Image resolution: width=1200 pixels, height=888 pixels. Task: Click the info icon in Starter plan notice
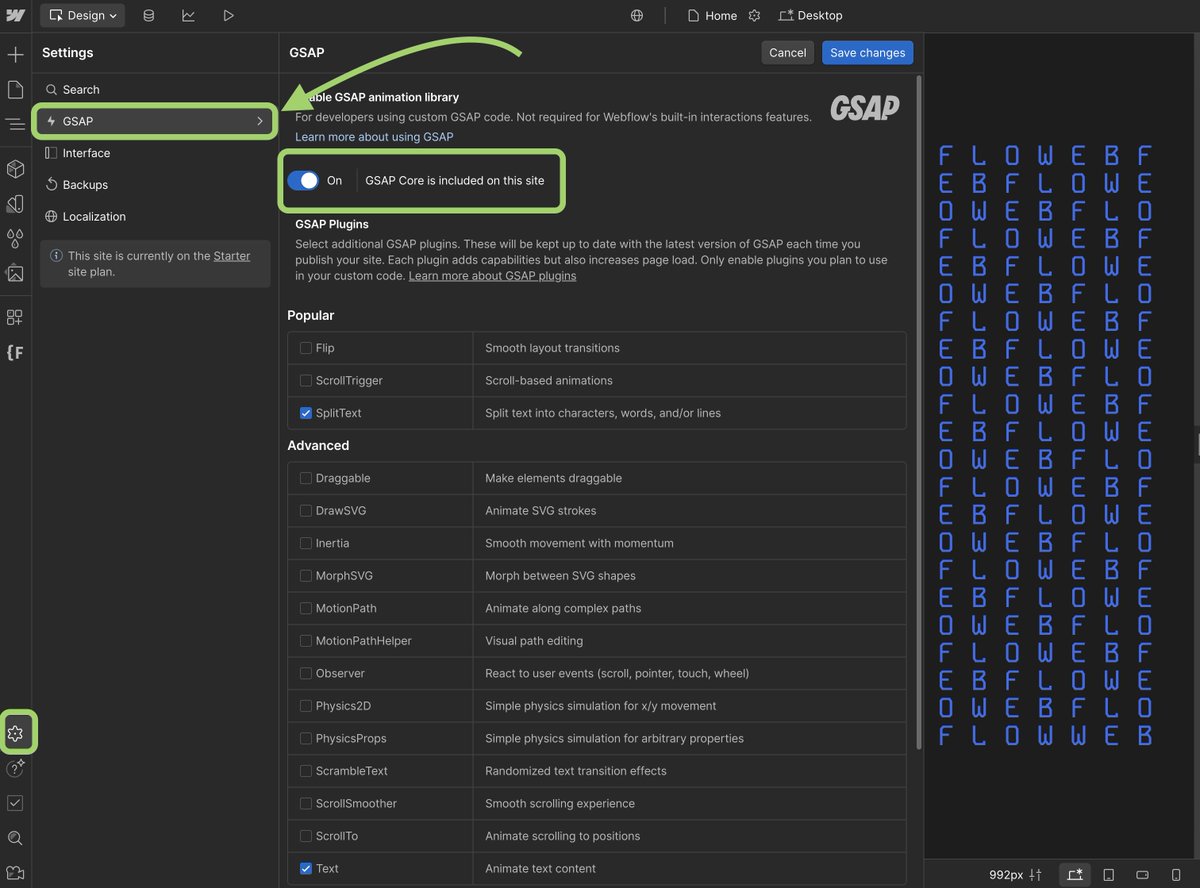click(x=56, y=256)
